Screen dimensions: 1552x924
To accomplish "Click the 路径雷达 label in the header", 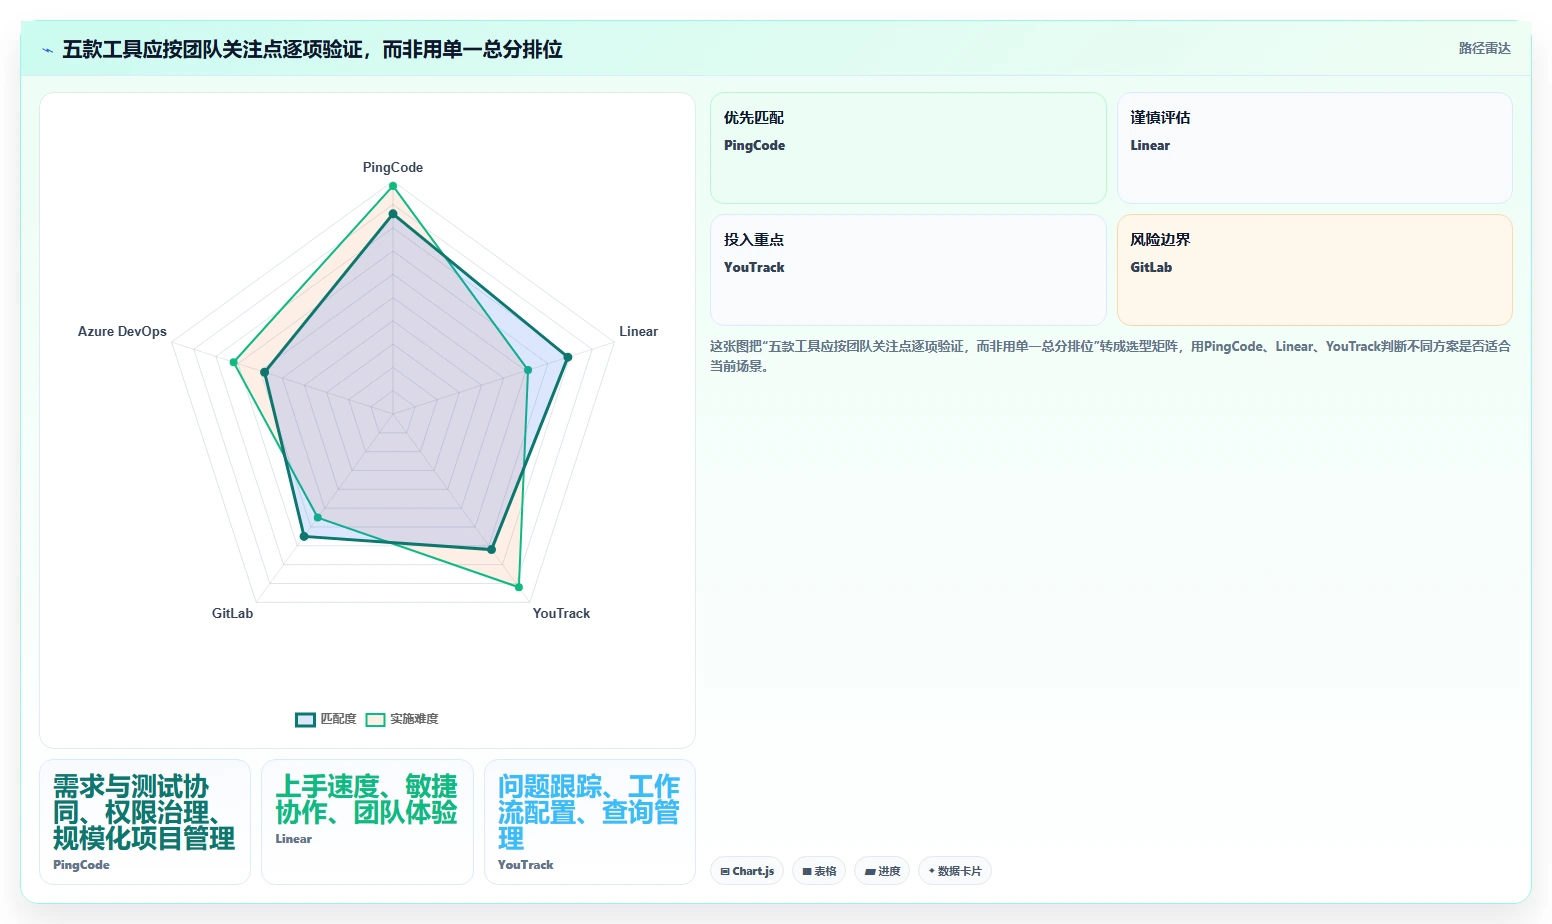I will [1484, 48].
